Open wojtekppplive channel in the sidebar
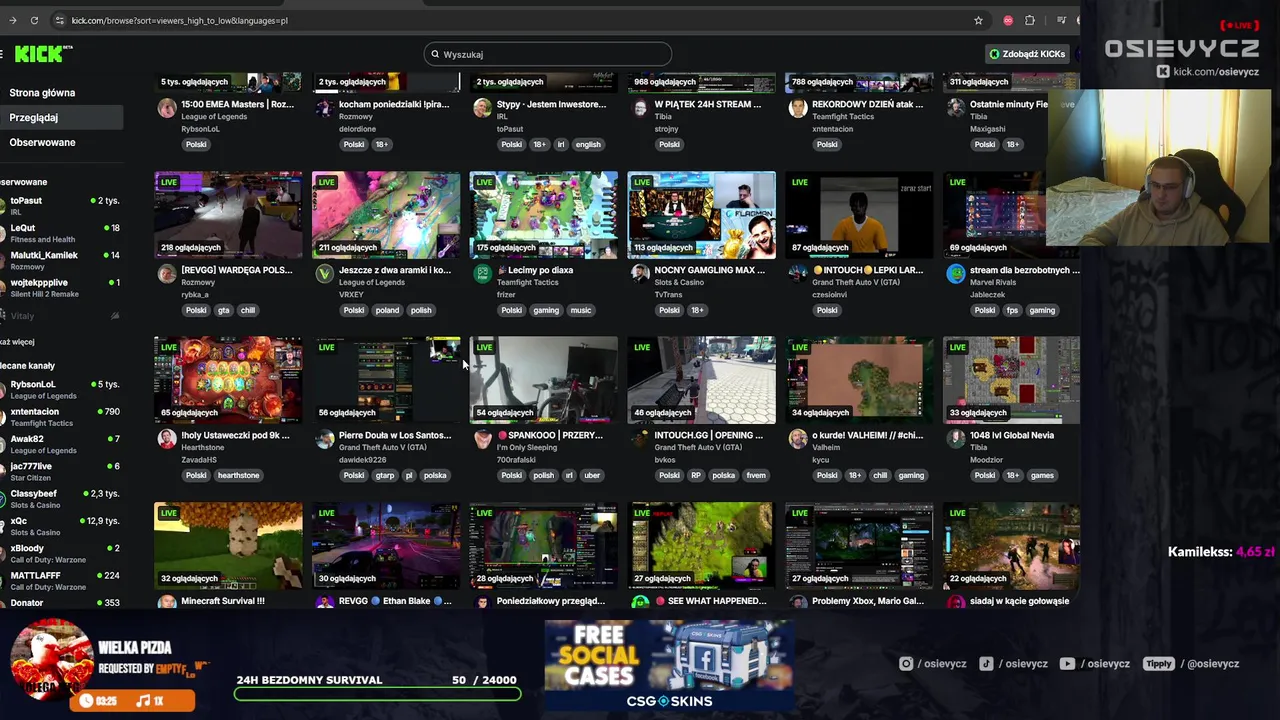This screenshot has width=1280, height=720. [x=60, y=287]
